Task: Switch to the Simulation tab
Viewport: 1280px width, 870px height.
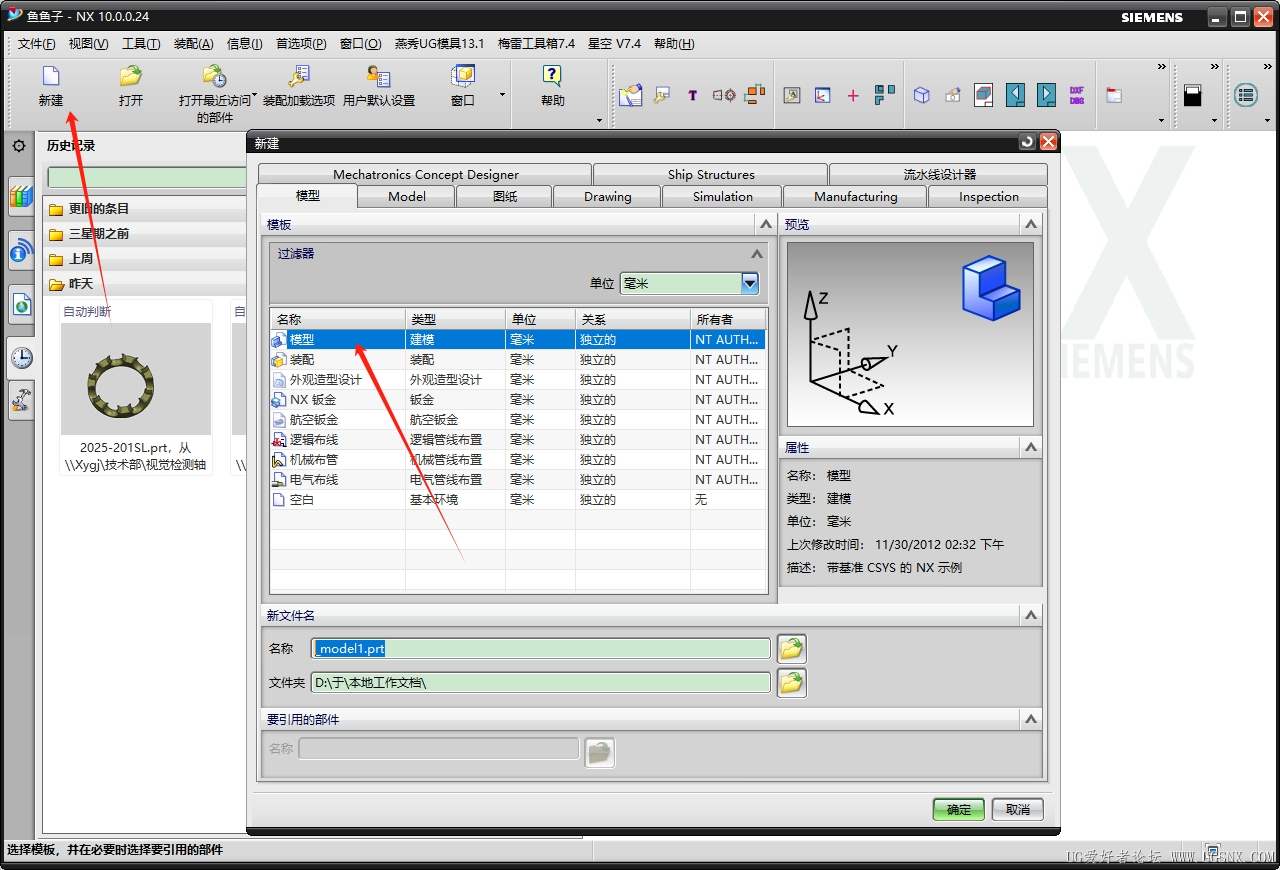Action: point(723,197)
